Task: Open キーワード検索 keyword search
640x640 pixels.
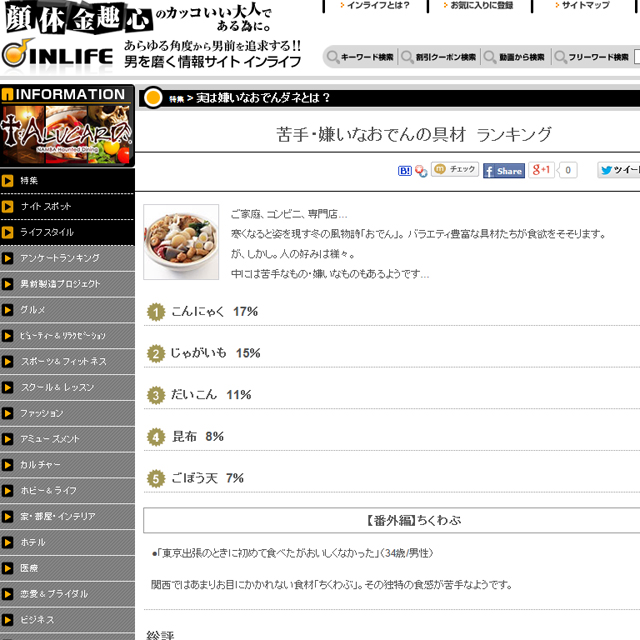Action: pos(360,57)
